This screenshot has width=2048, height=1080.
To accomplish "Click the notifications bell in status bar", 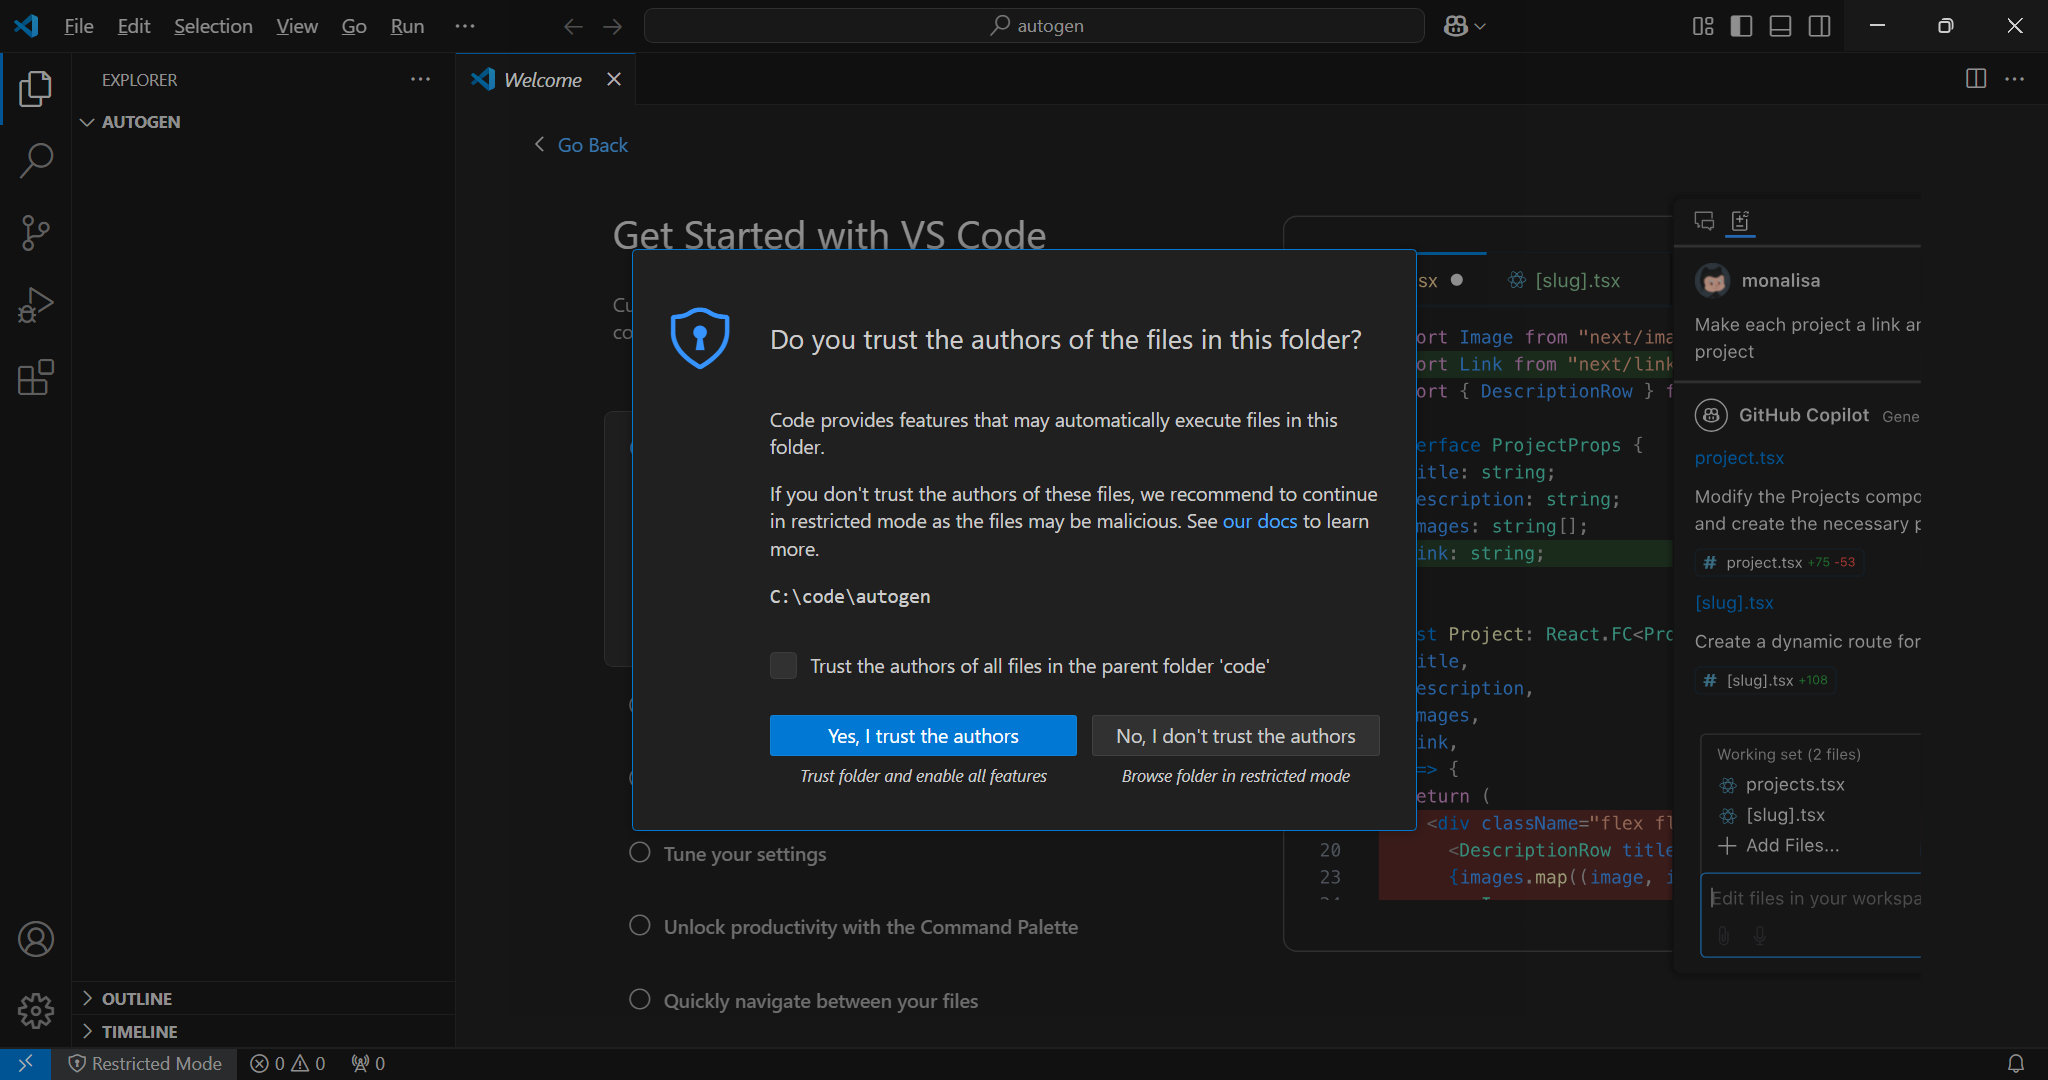I will (2016, 1063).
